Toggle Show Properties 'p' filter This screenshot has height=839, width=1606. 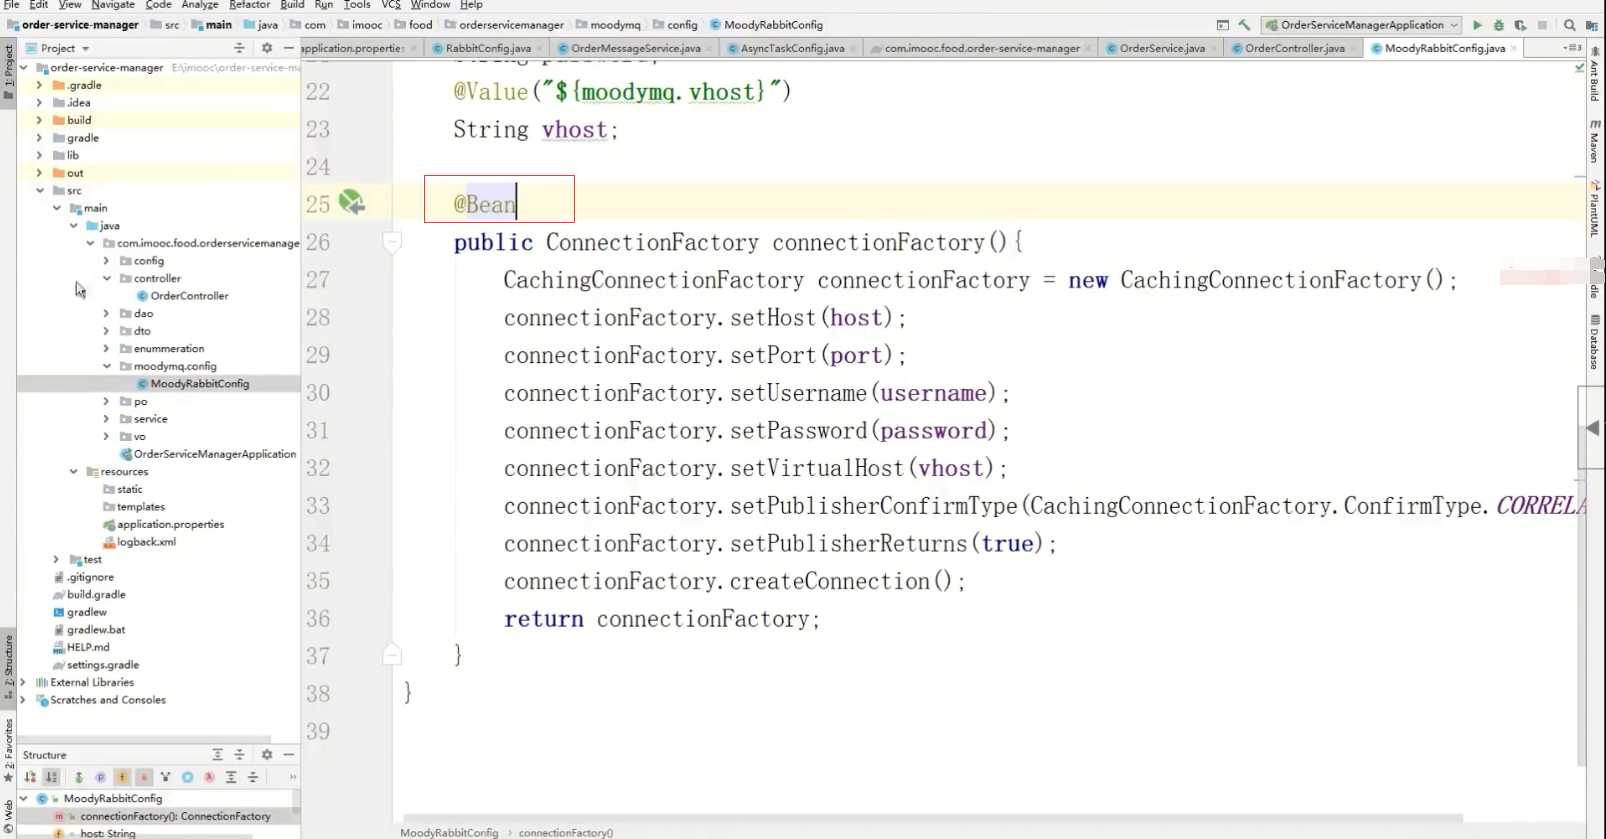click(100, 777)
